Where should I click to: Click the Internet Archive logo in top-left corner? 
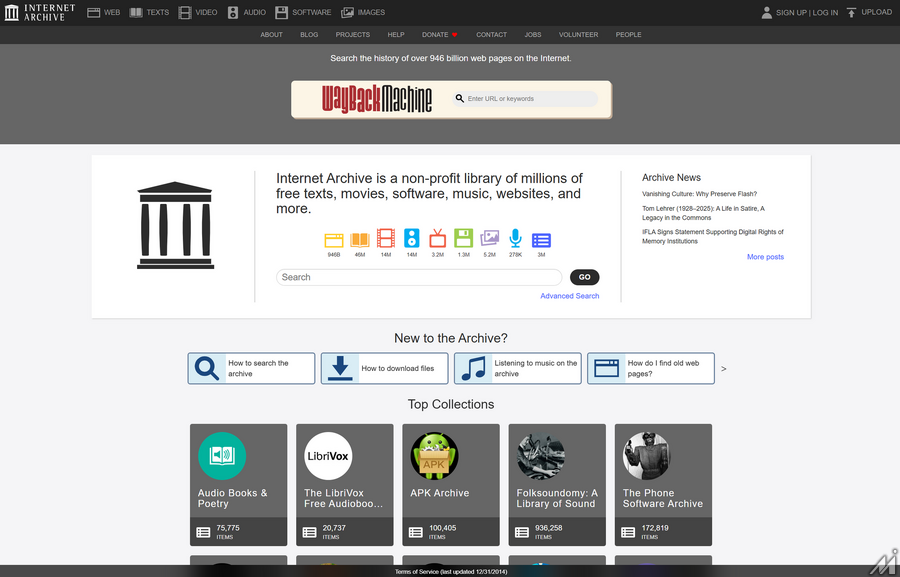coord(40,12)
